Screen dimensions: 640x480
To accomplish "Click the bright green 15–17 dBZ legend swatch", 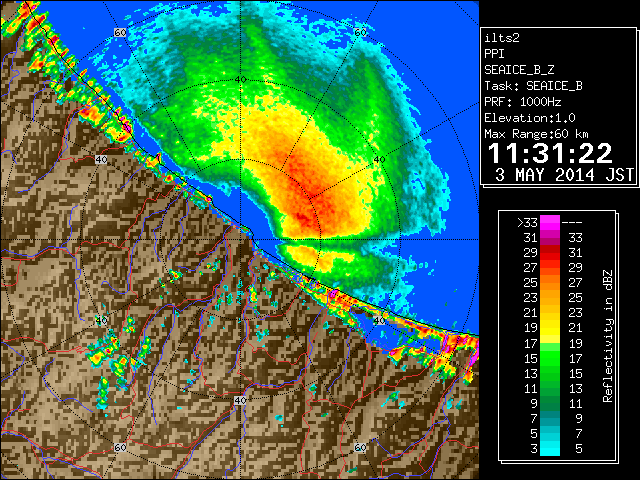I will (550, 358).
